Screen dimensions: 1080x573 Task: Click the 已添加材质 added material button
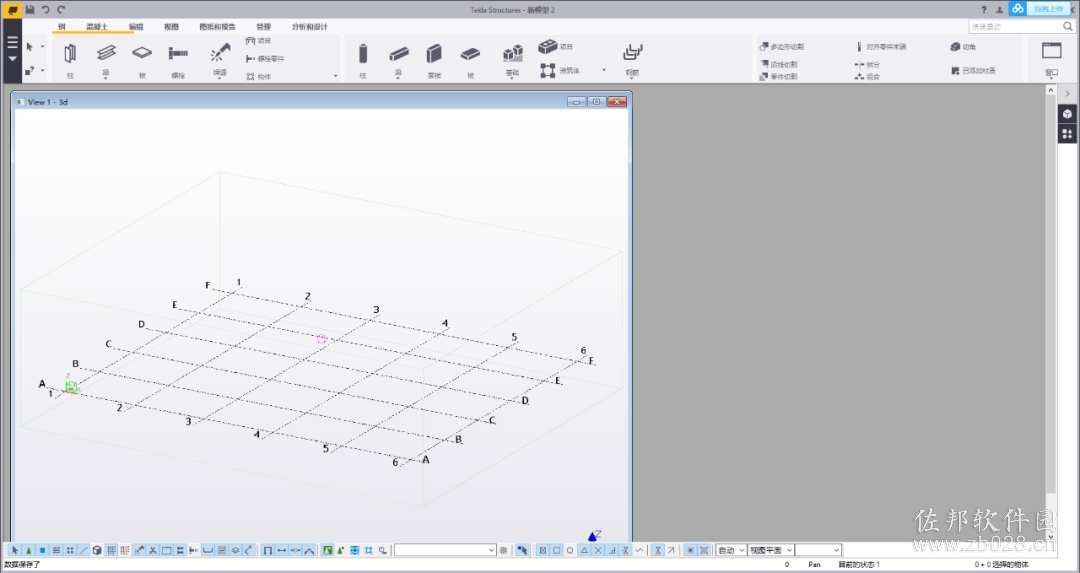[973, 70]
